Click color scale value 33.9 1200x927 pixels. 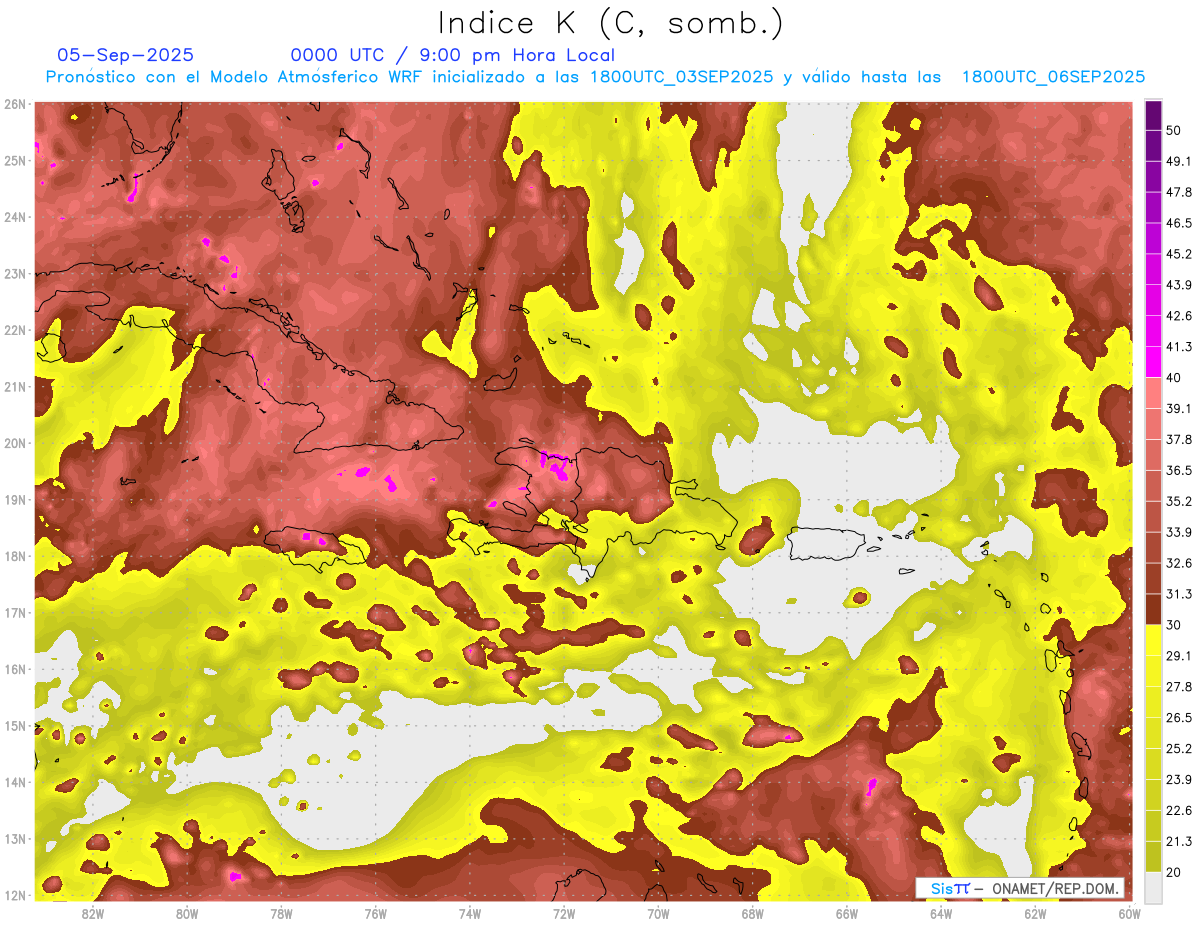[x=1178, y=532]
